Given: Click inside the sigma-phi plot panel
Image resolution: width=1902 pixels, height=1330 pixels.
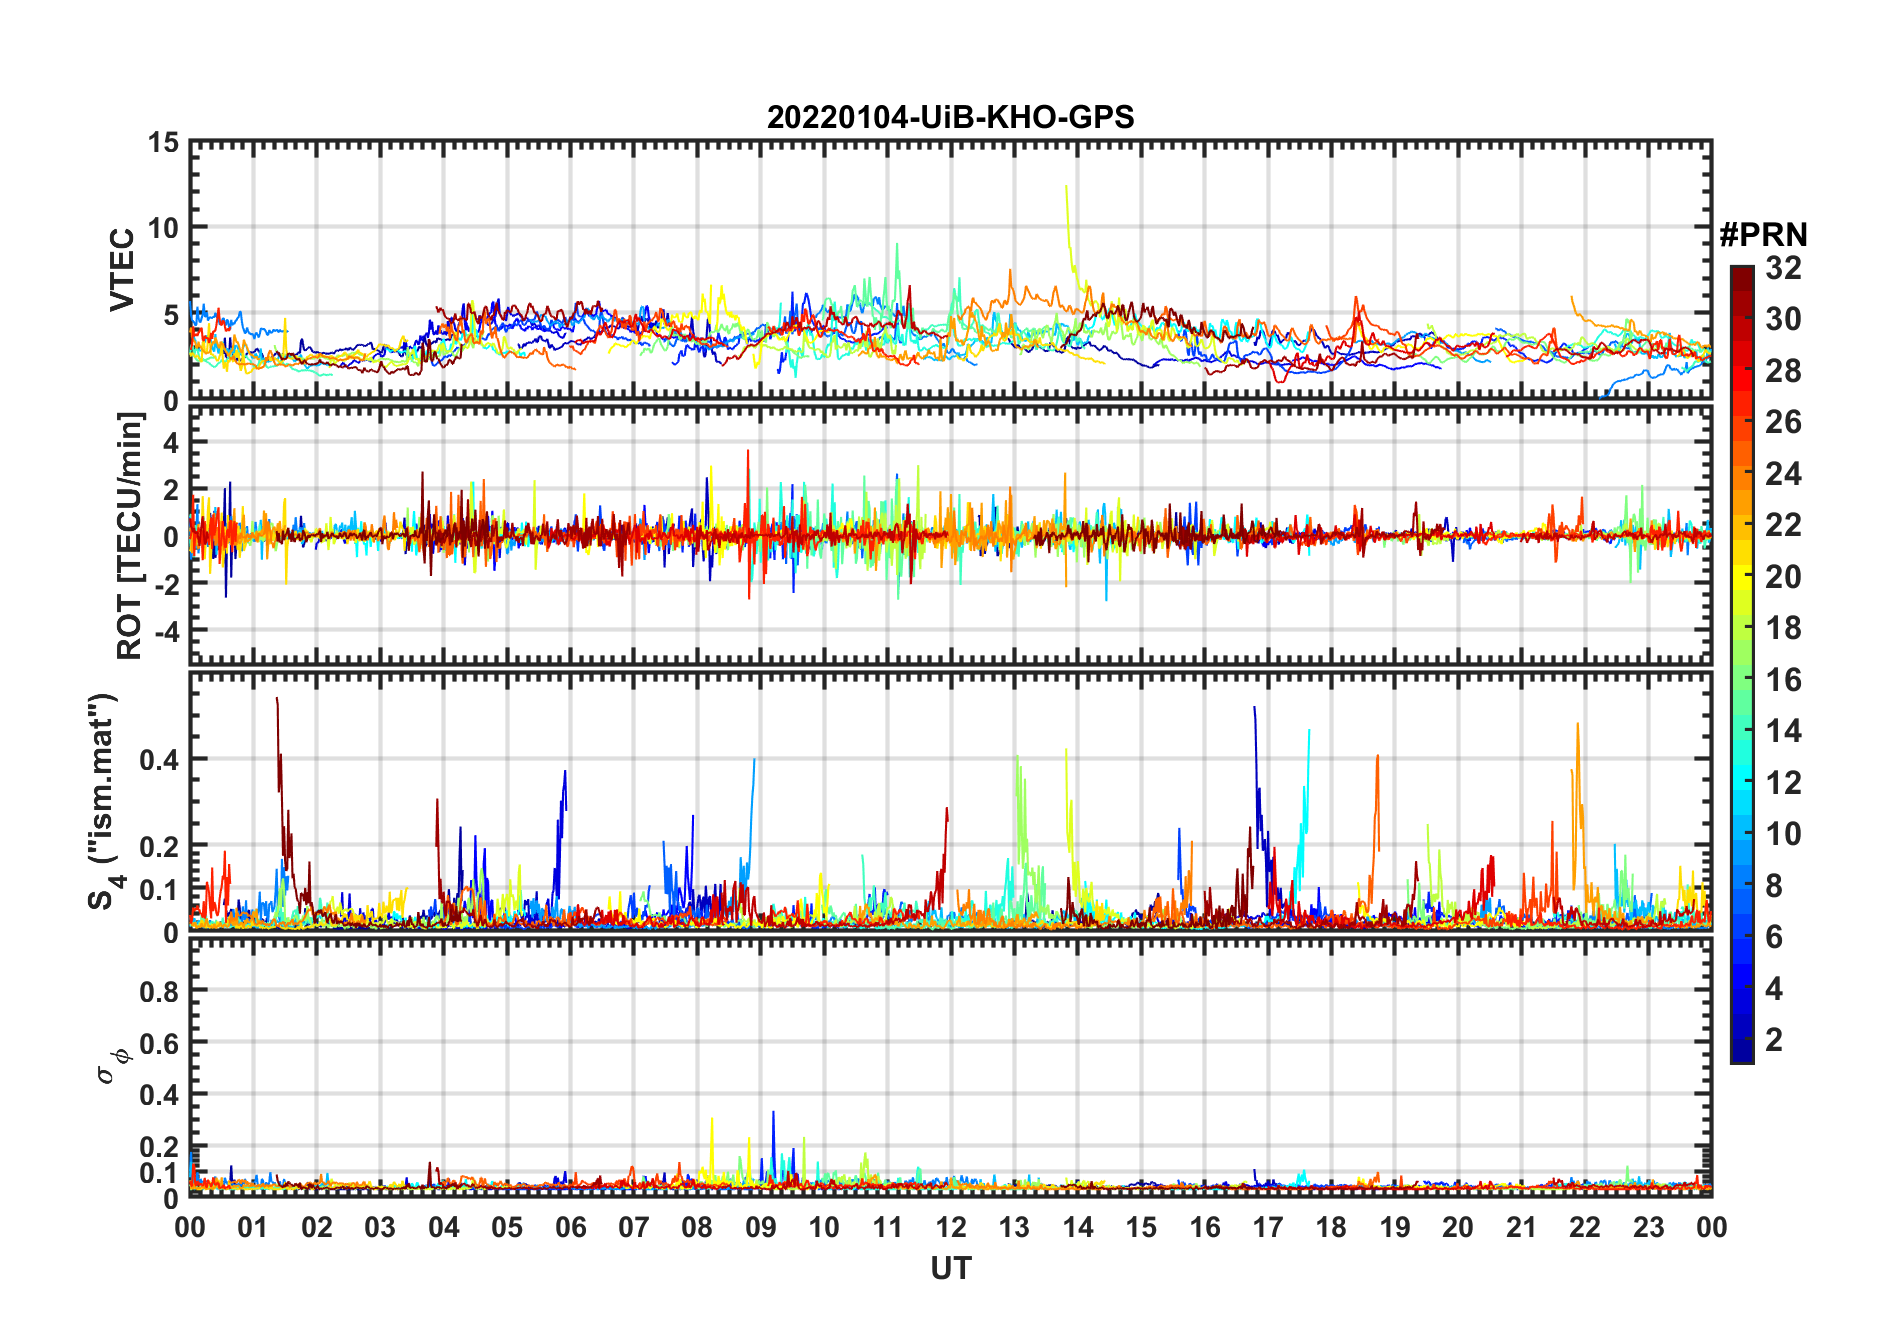Looking at the screenshot, I should coord(951,1068).
